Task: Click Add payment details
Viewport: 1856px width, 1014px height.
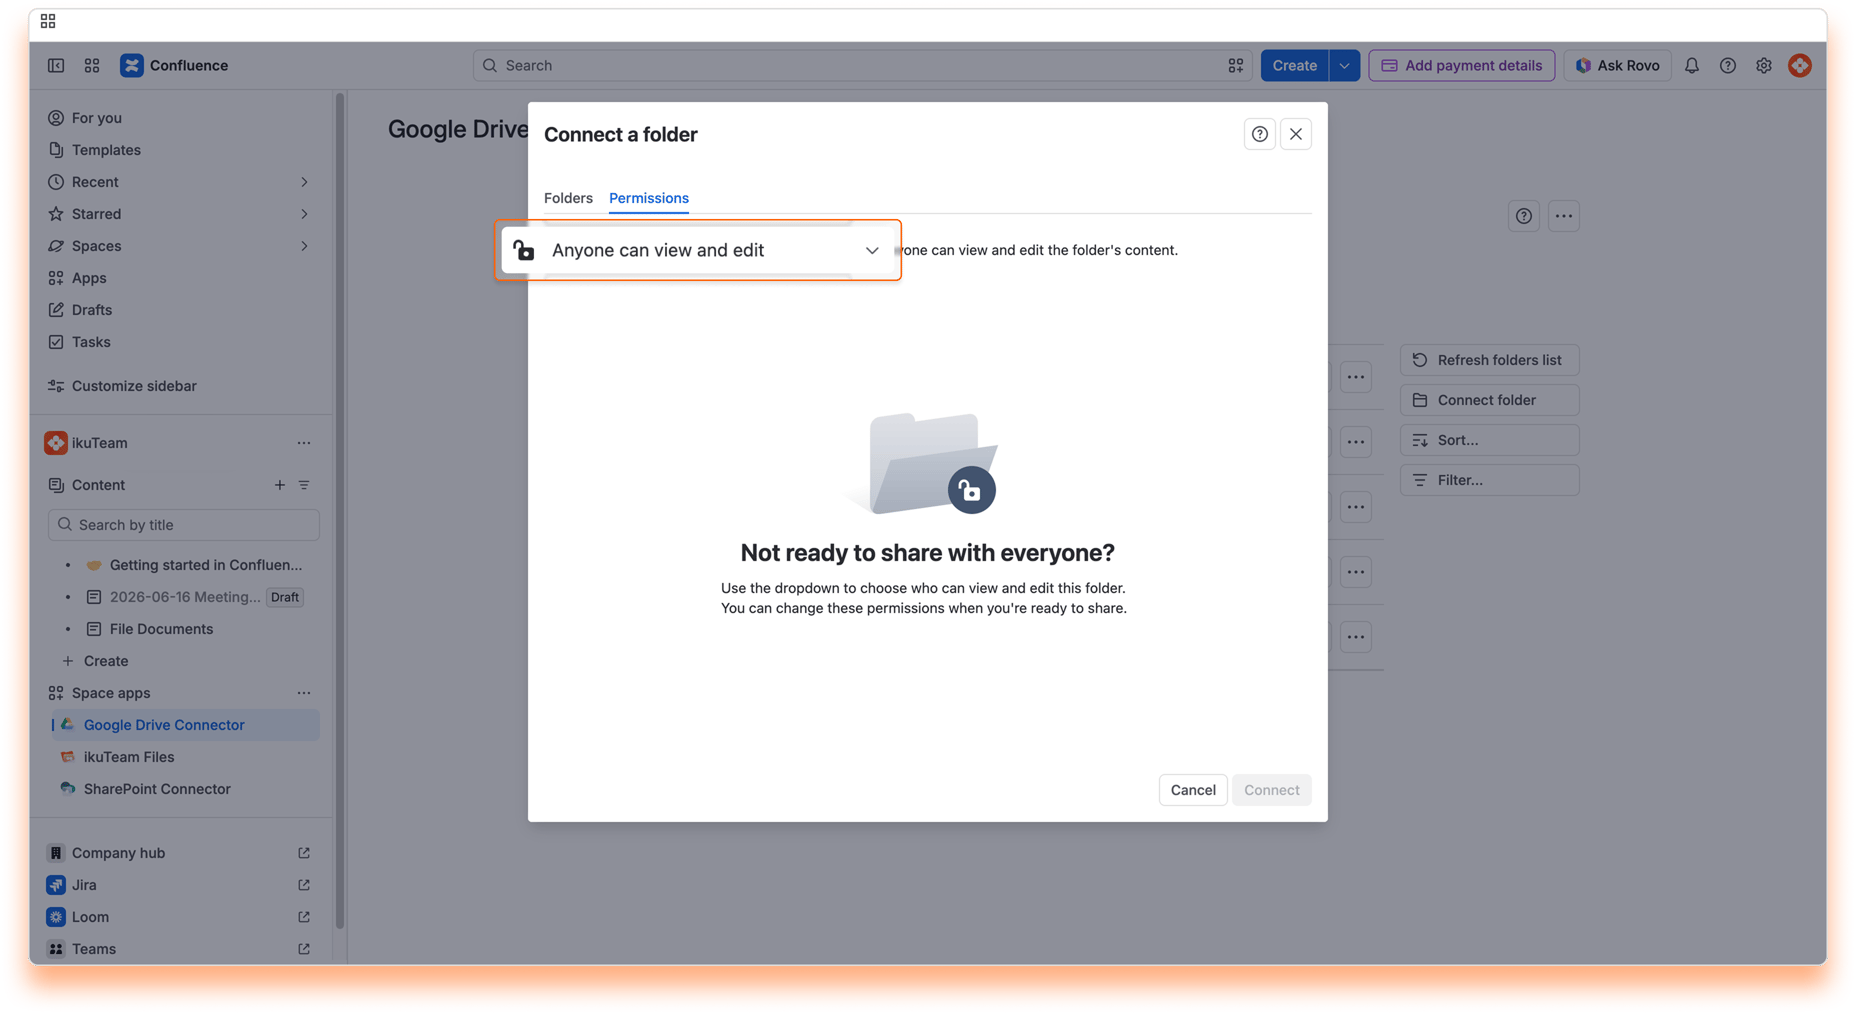Action: tap(1461, 65)
